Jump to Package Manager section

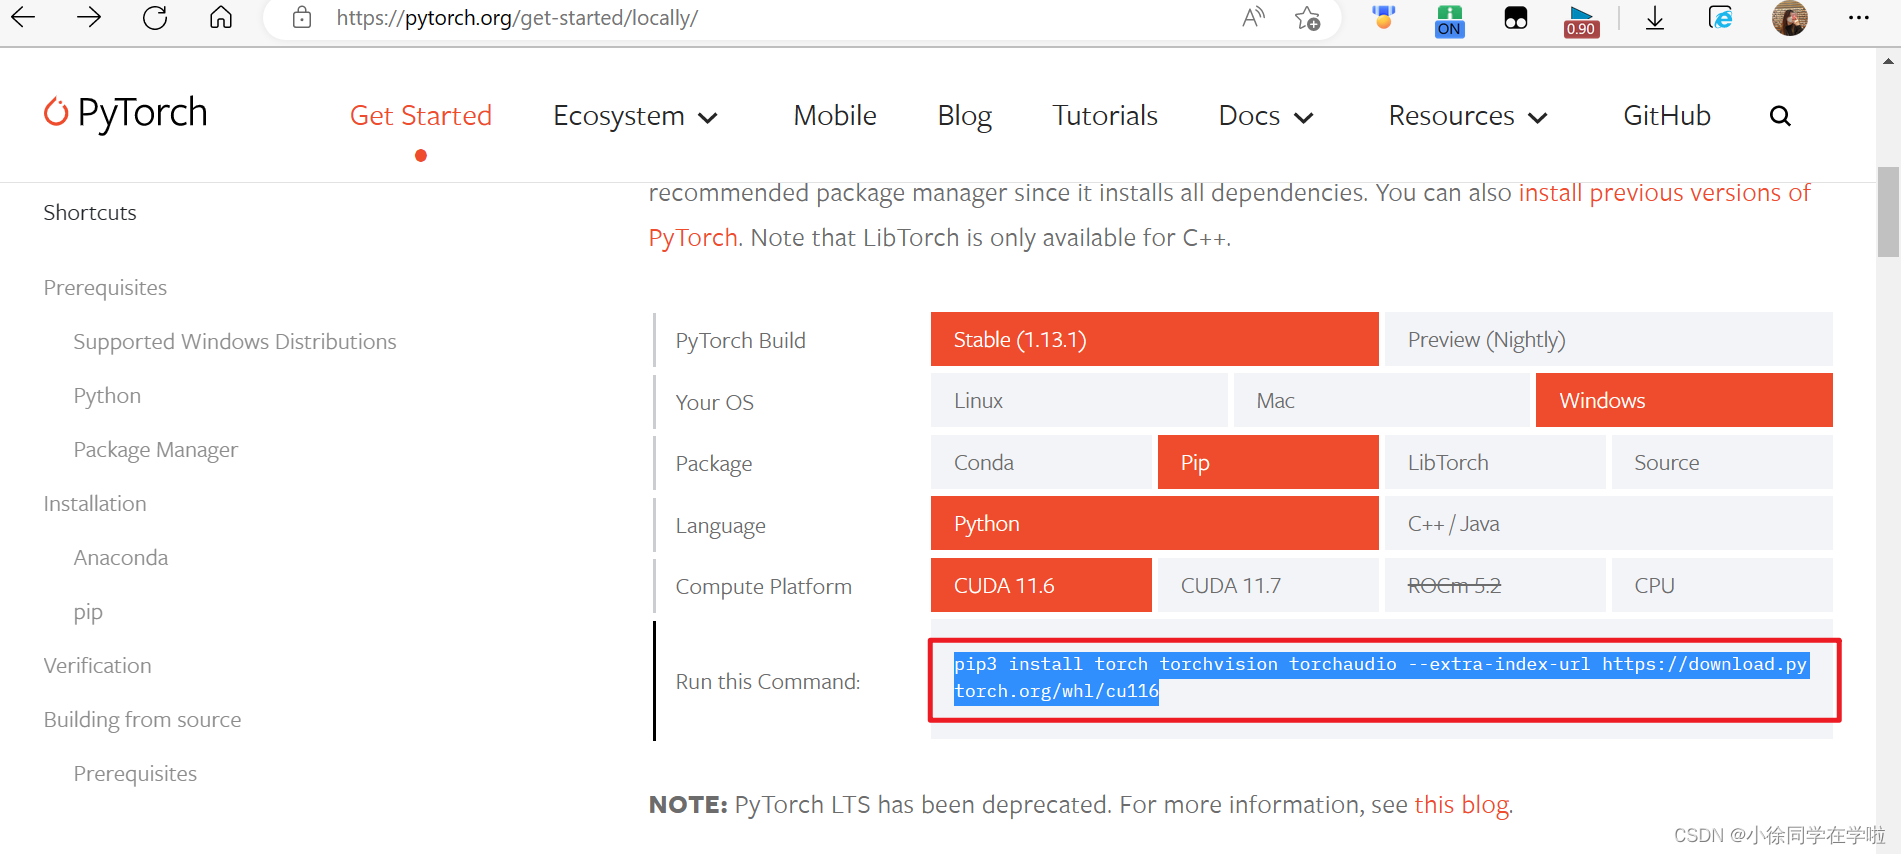click(155, 450)
